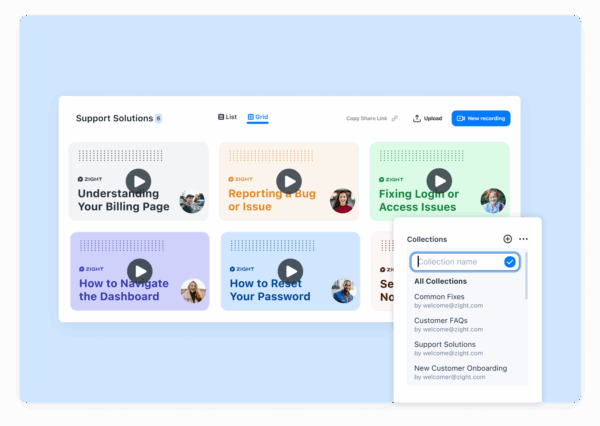The image size is (600, 426).
Task: Play the How to Reset Your Password video
Action: (x=289, y=270)
